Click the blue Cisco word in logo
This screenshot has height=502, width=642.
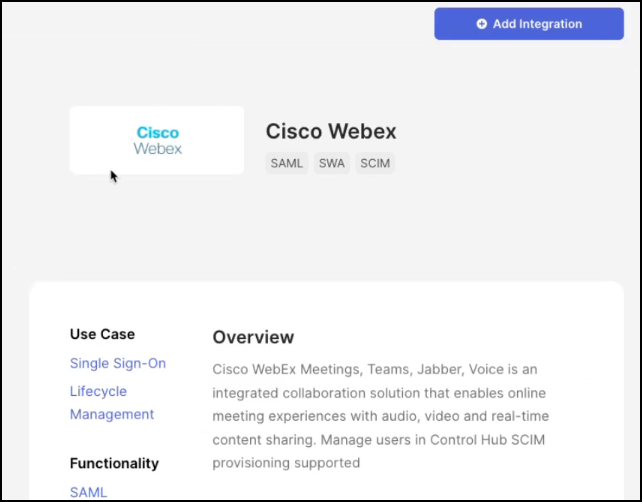click(x=158, y=132)
